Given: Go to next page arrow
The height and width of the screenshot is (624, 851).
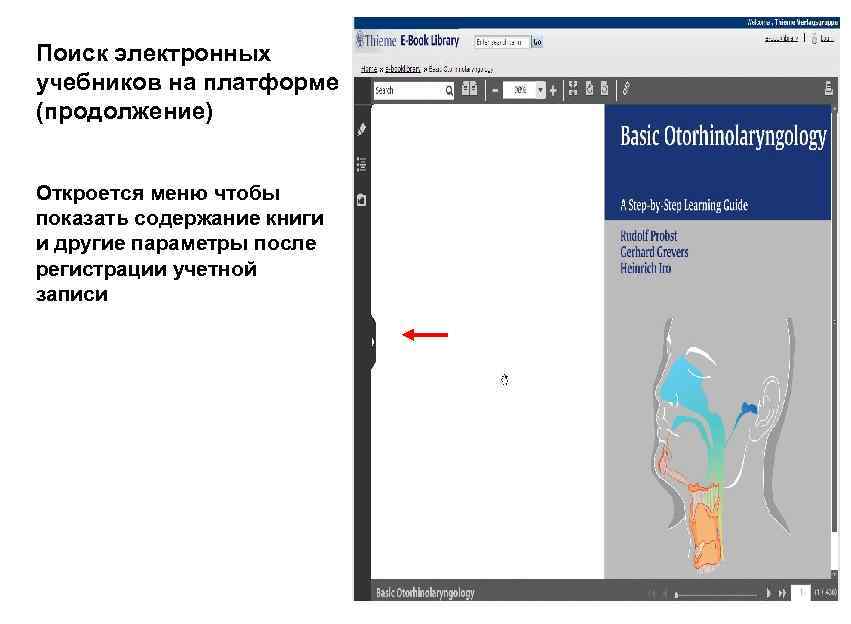Looking at the screenshot, I should 769,594.
